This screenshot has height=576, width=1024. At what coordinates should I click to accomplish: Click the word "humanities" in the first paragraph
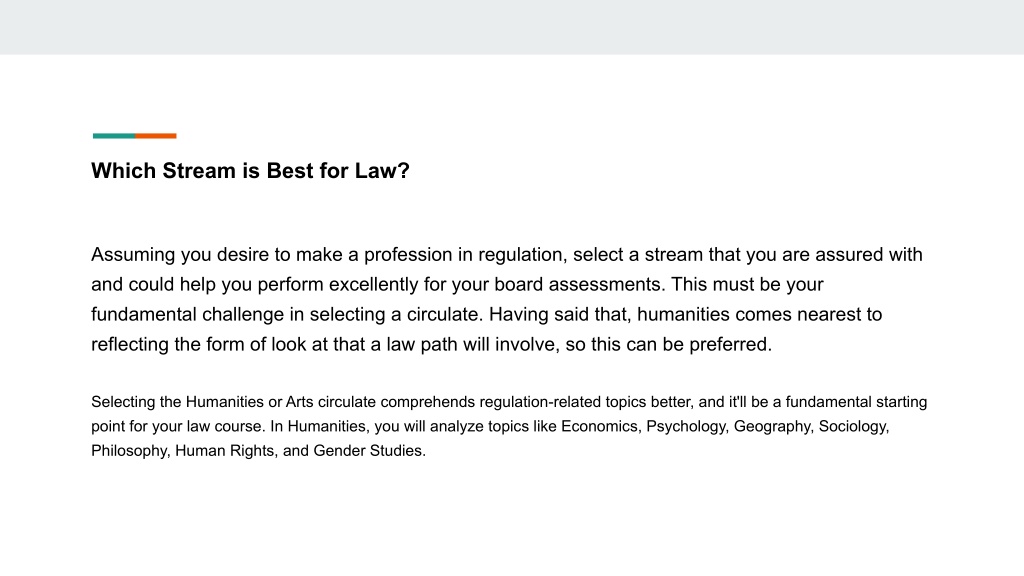coord(683,314)
